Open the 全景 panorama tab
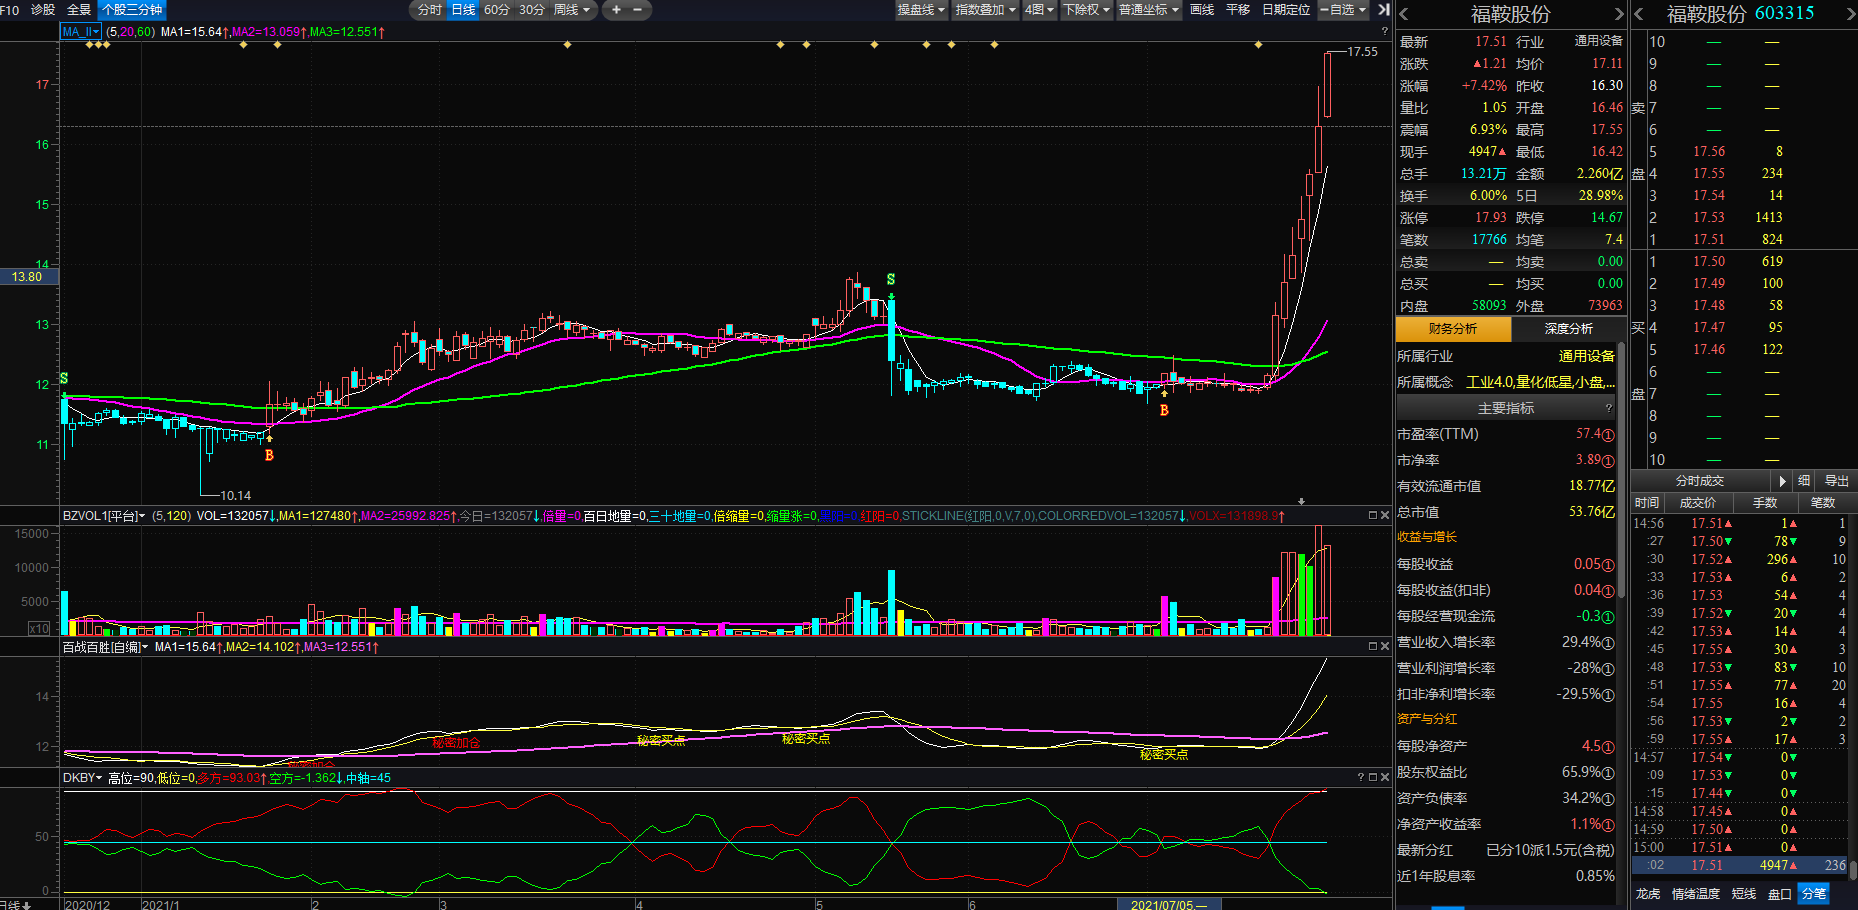Viewport: 1858px width, 910px height. tap(79, 10)
